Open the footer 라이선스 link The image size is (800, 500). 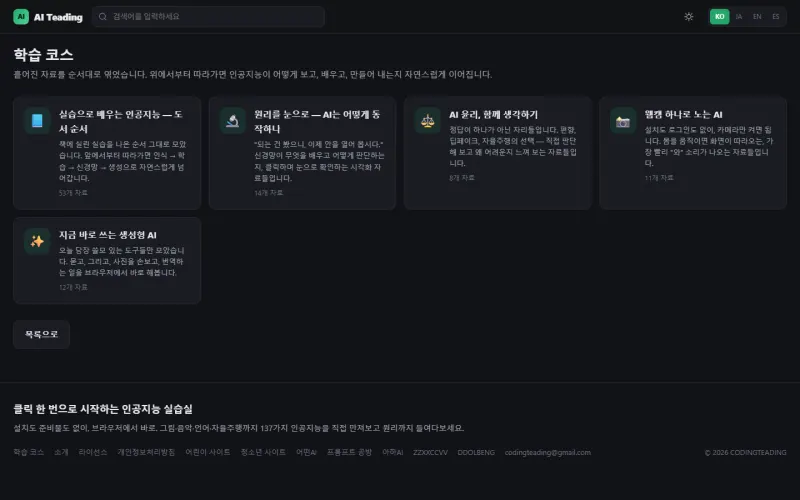93,452
